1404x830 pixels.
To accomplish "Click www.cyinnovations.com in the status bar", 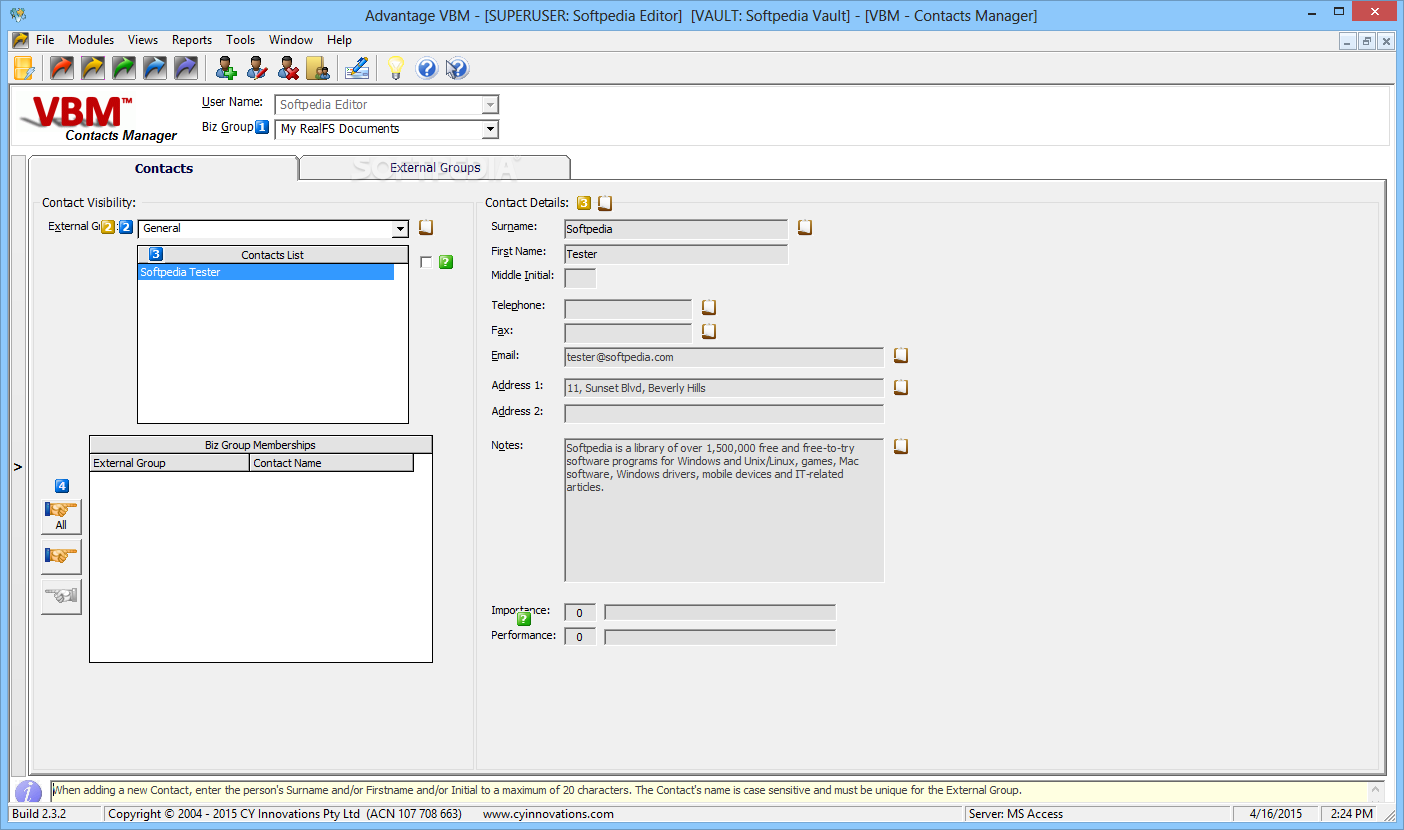I will (548, 814).
